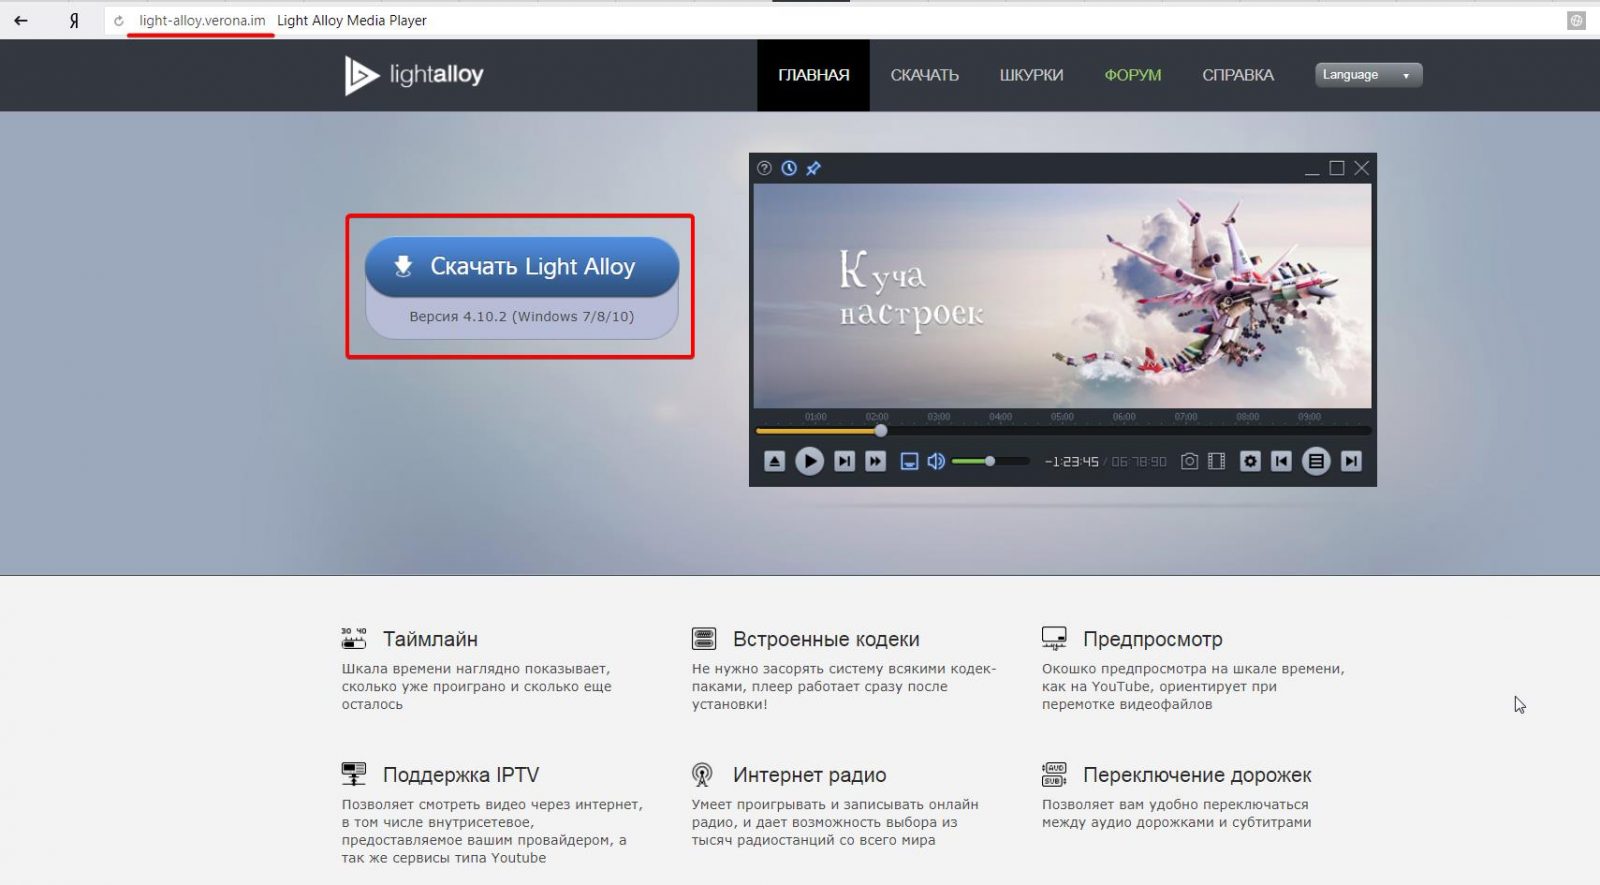Click the Встроенные кодеки heading
This screenshot has height=885, width=1600.
826,639
